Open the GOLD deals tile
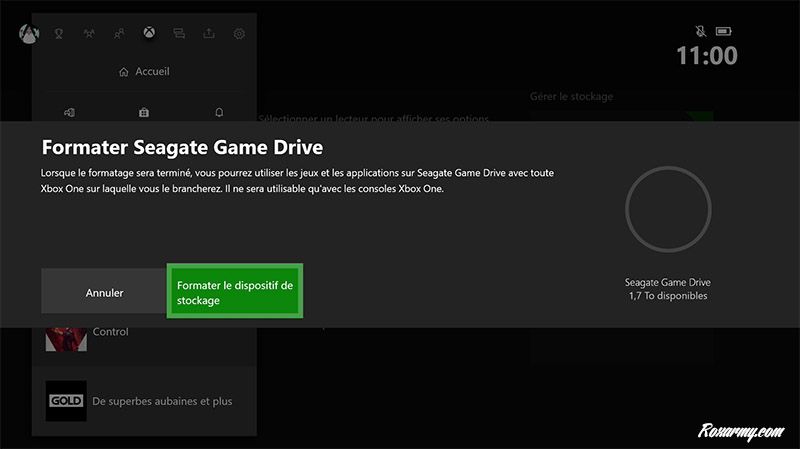 tap(66, 401)
